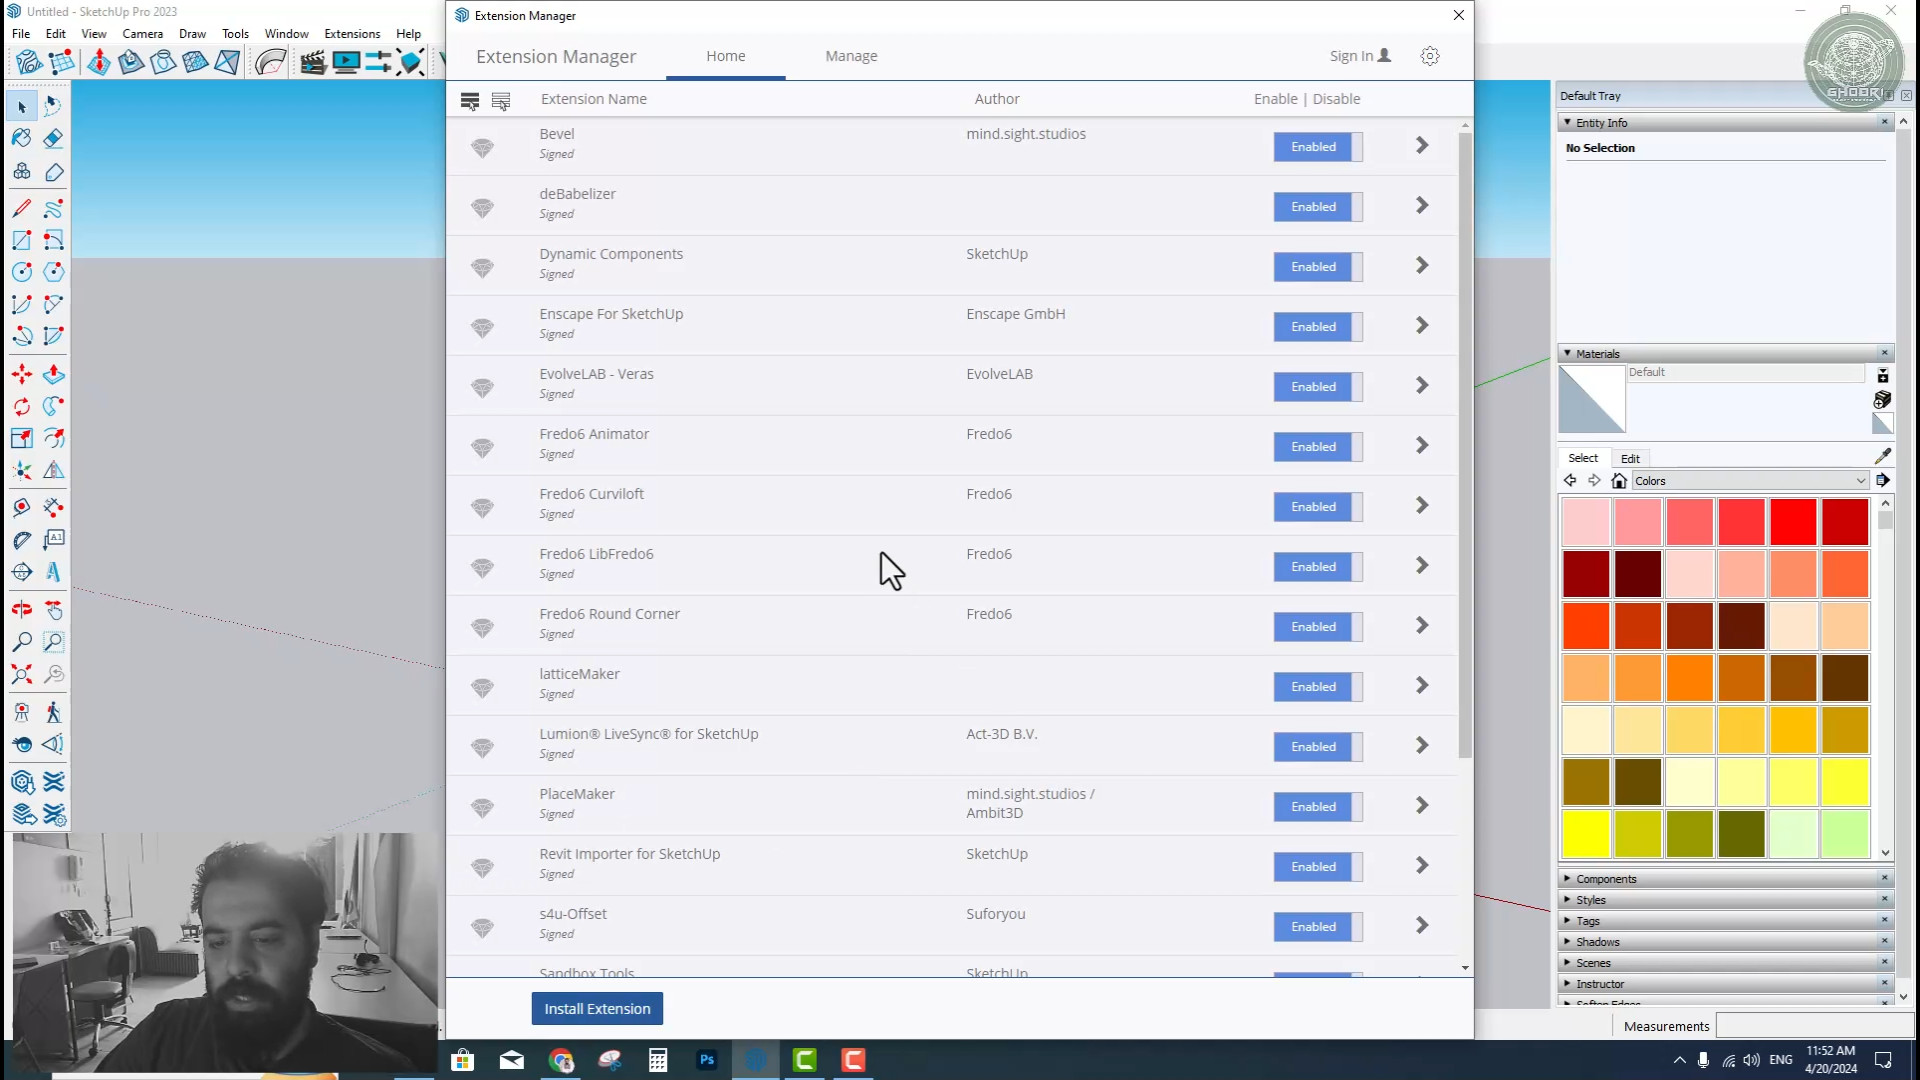Image resolution: width=1920 pixels, height=1080 pixels.
Task: Switch to the Manage tab
Action: (851, 56)
